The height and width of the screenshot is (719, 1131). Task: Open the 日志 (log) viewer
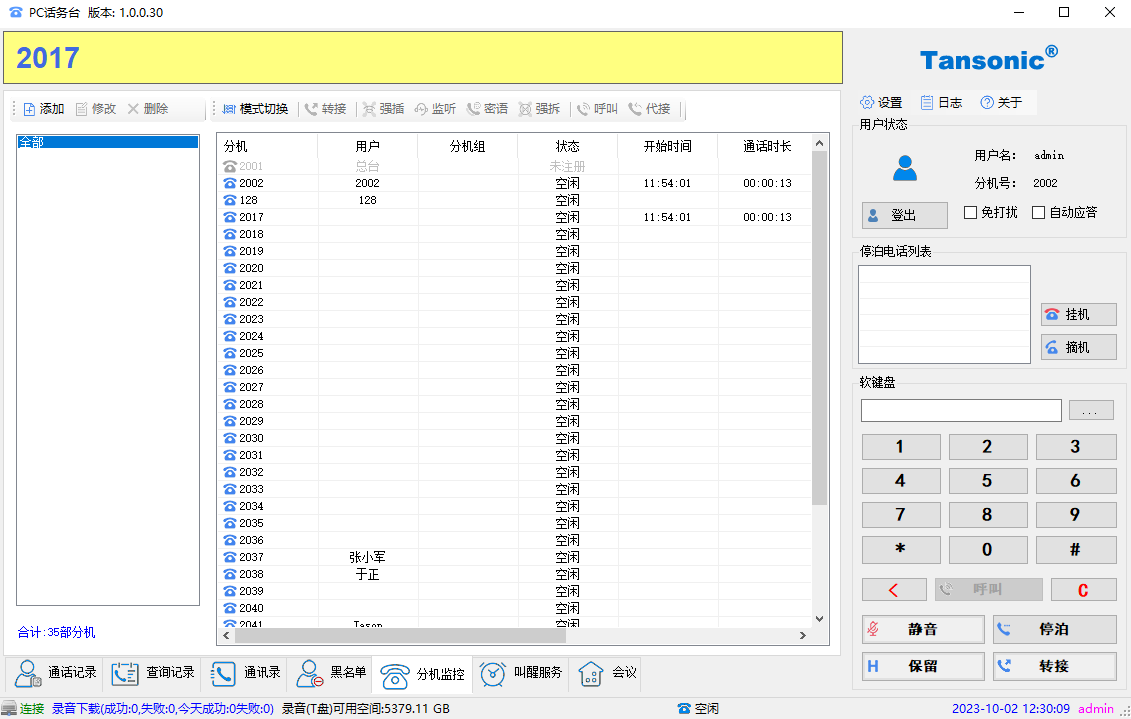tap(941, 102)
